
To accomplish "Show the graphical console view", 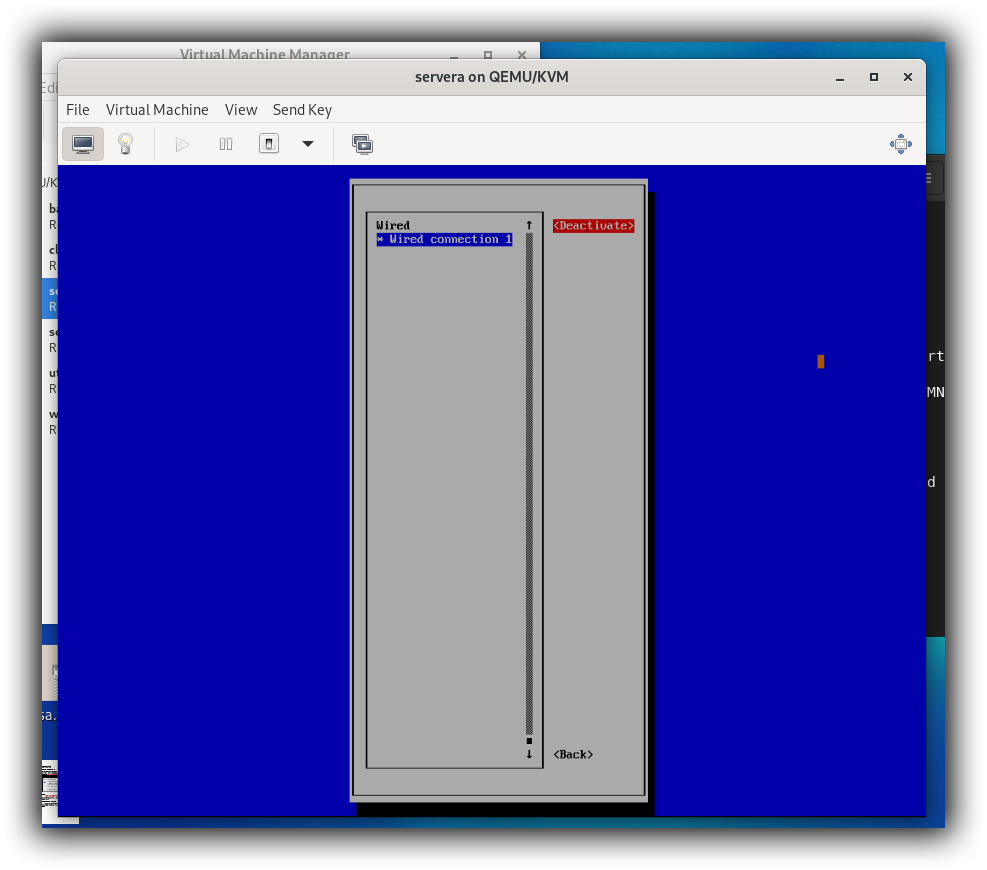I will pos(83,144).
